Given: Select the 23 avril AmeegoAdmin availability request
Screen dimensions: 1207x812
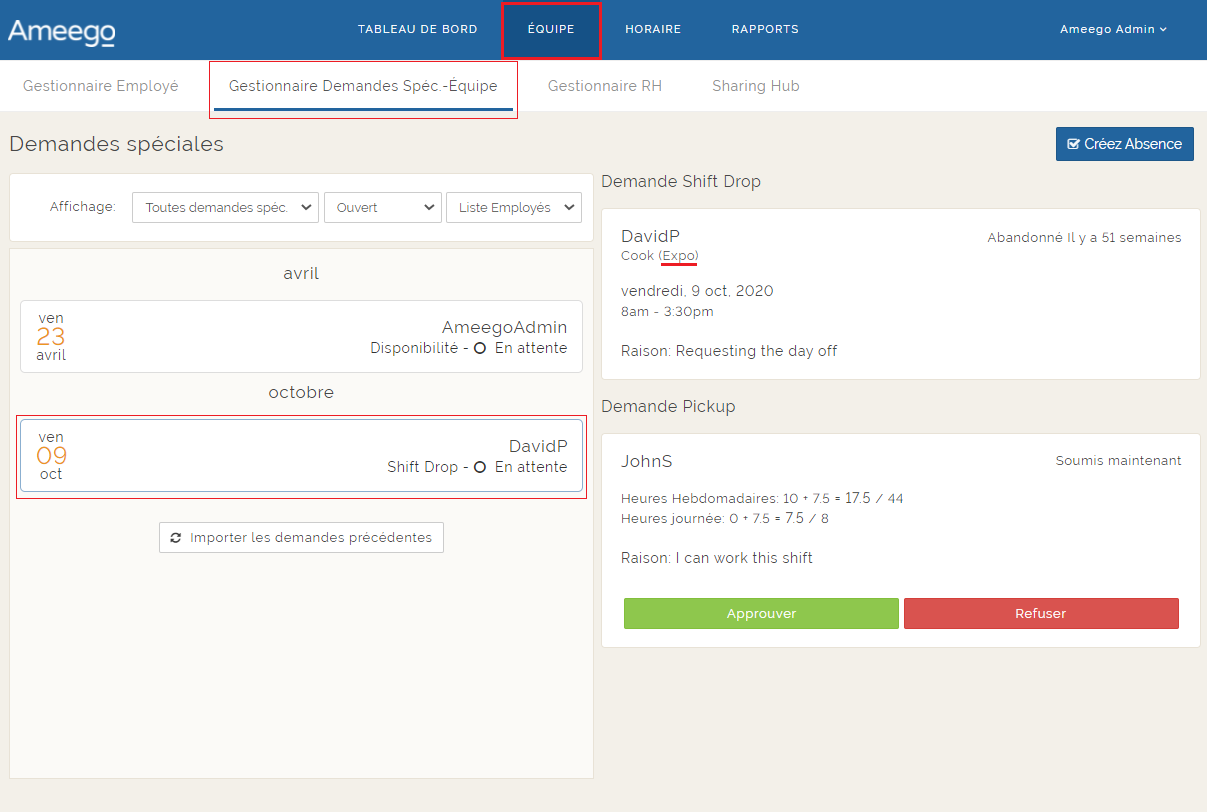Looking at the screenshot, I should tap(301, 337).
